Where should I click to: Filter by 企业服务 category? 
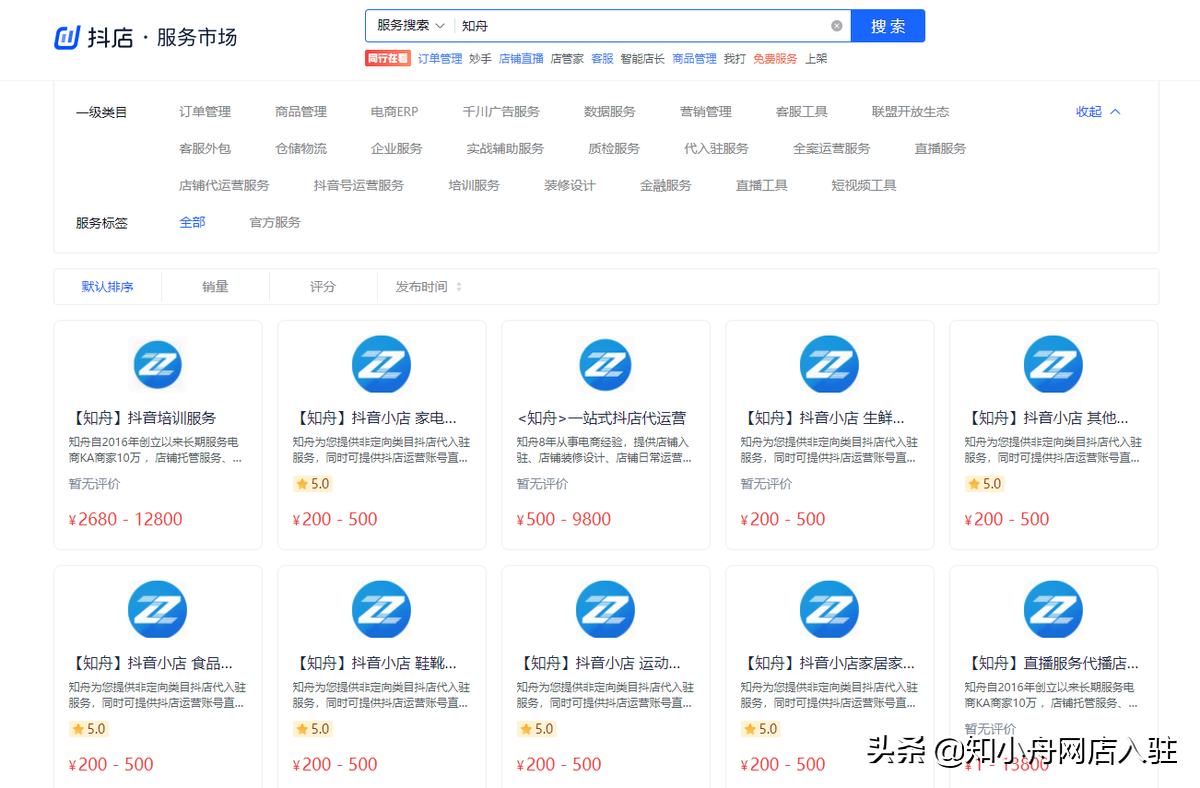point(397,149)
